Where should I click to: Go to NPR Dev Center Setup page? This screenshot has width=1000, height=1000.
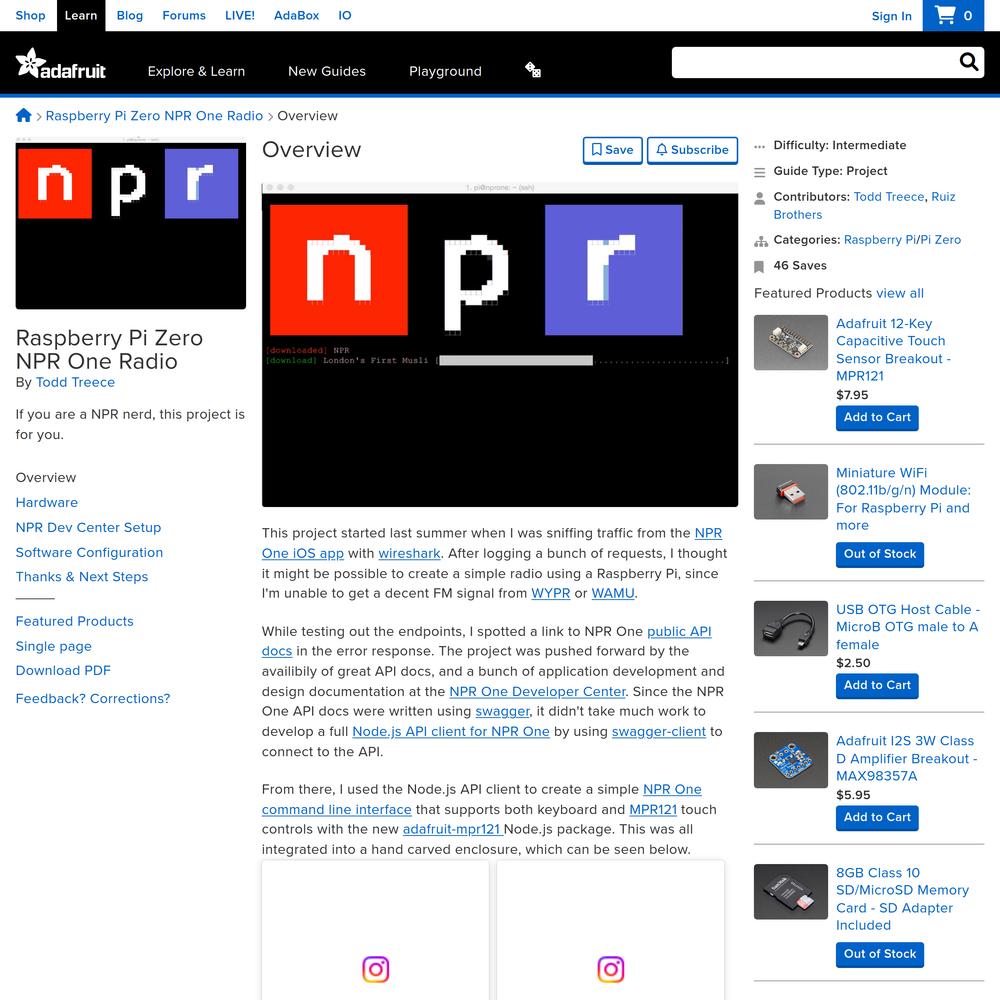88,527
